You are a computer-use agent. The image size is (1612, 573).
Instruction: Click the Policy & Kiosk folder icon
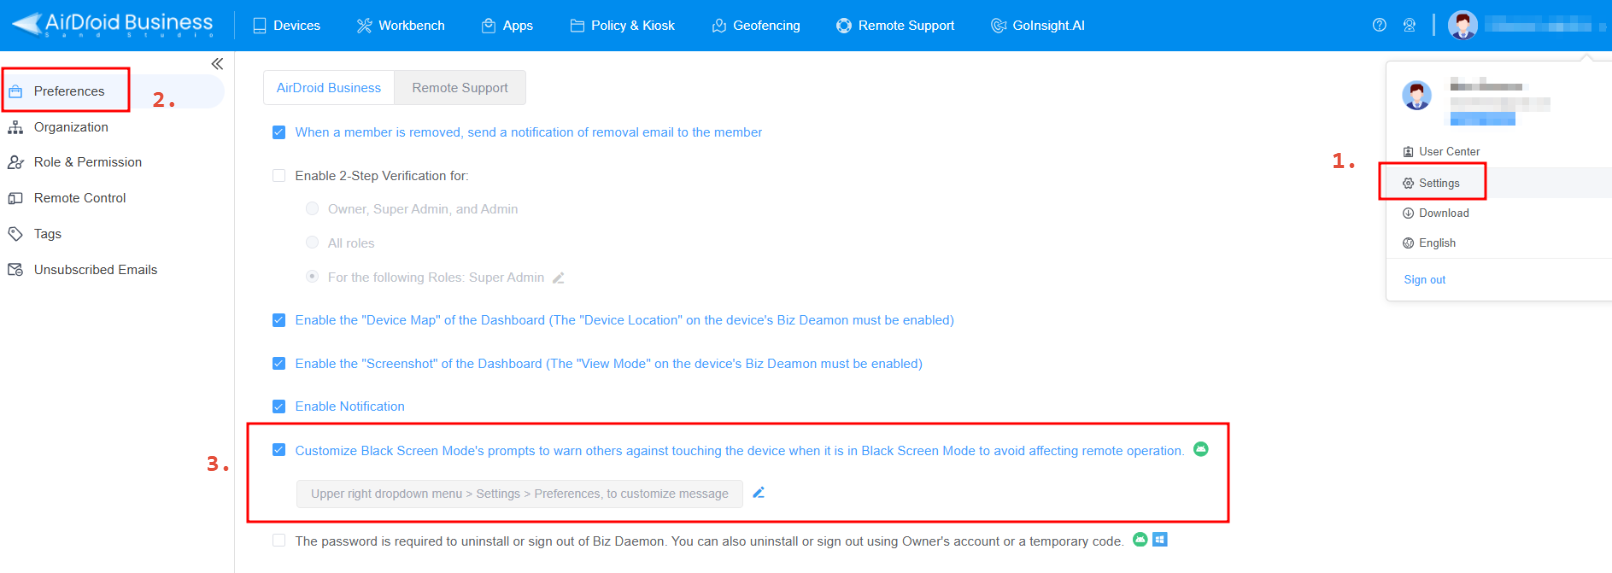coord(577,25)
